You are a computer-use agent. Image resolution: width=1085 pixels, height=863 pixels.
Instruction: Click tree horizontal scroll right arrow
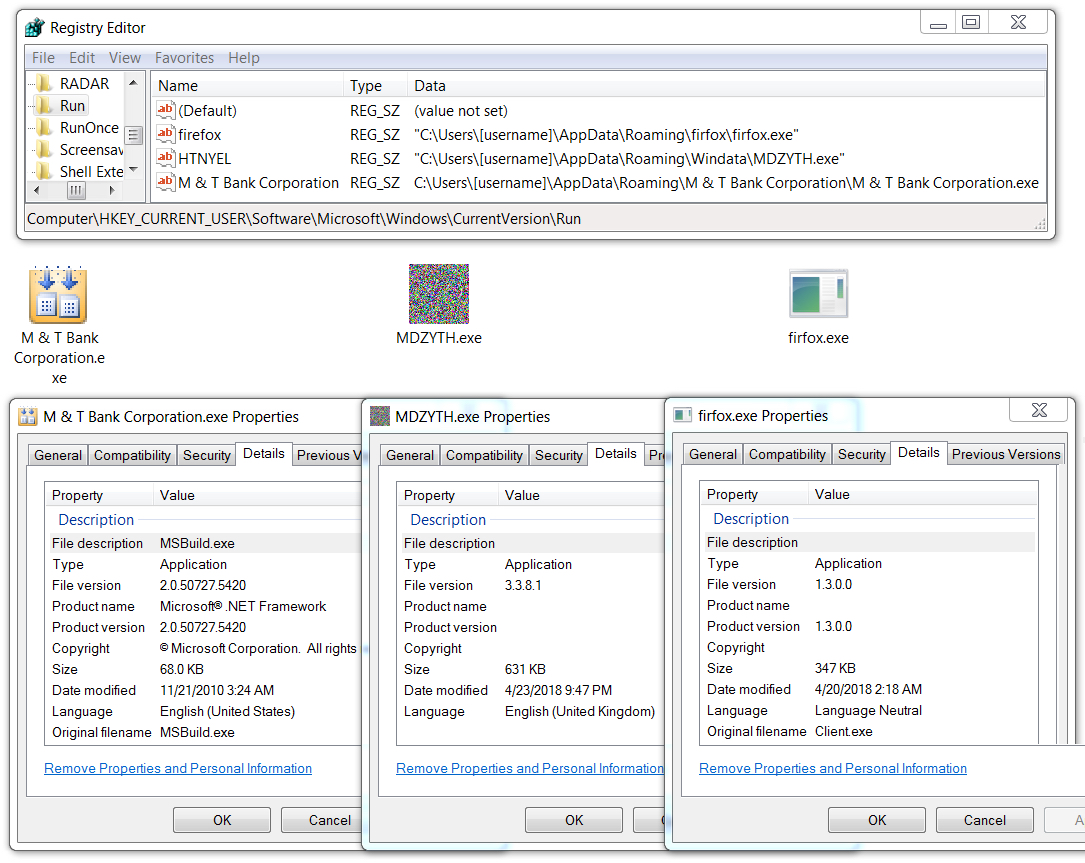coord(112,190)
